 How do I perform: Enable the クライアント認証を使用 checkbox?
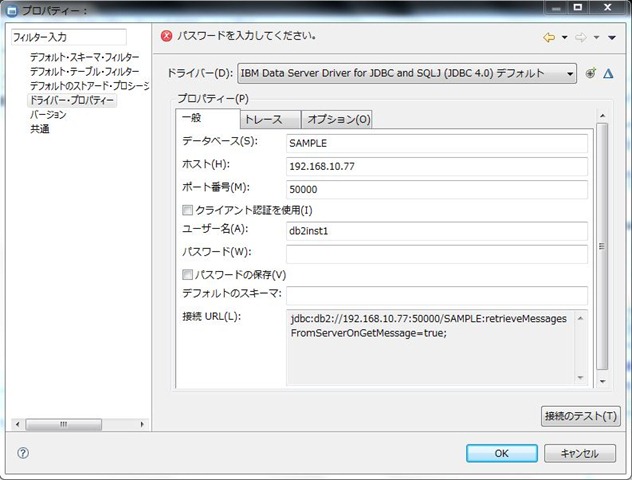187,210
